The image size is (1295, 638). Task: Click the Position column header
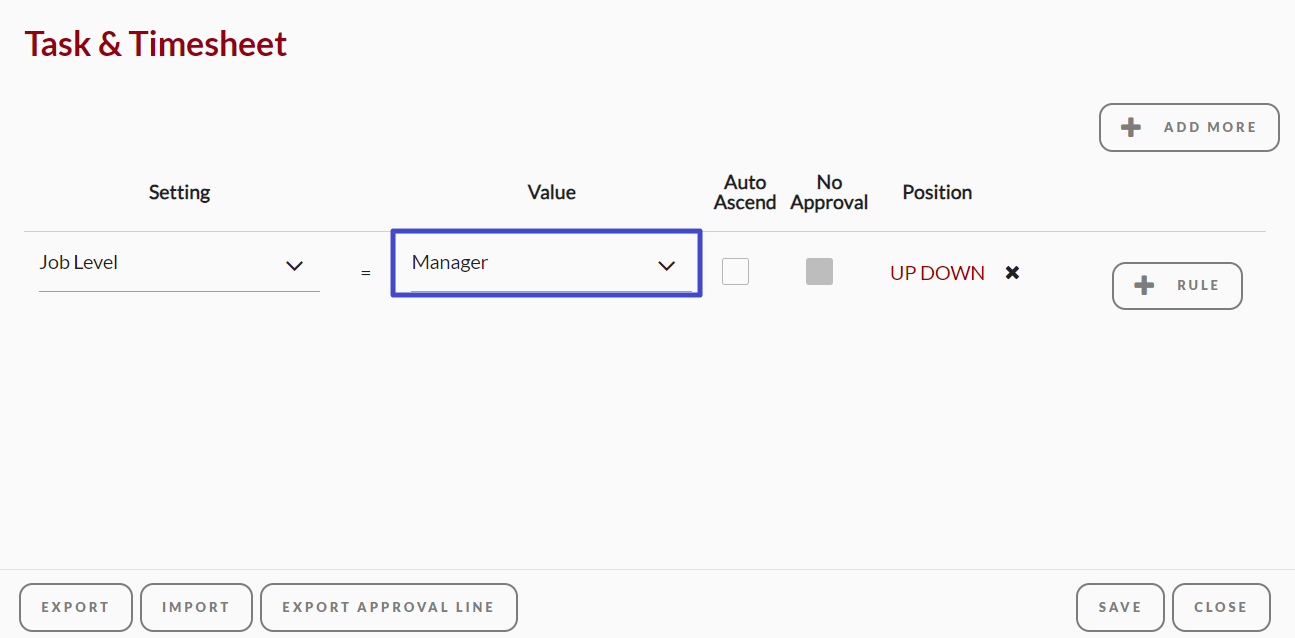point(937,192)
